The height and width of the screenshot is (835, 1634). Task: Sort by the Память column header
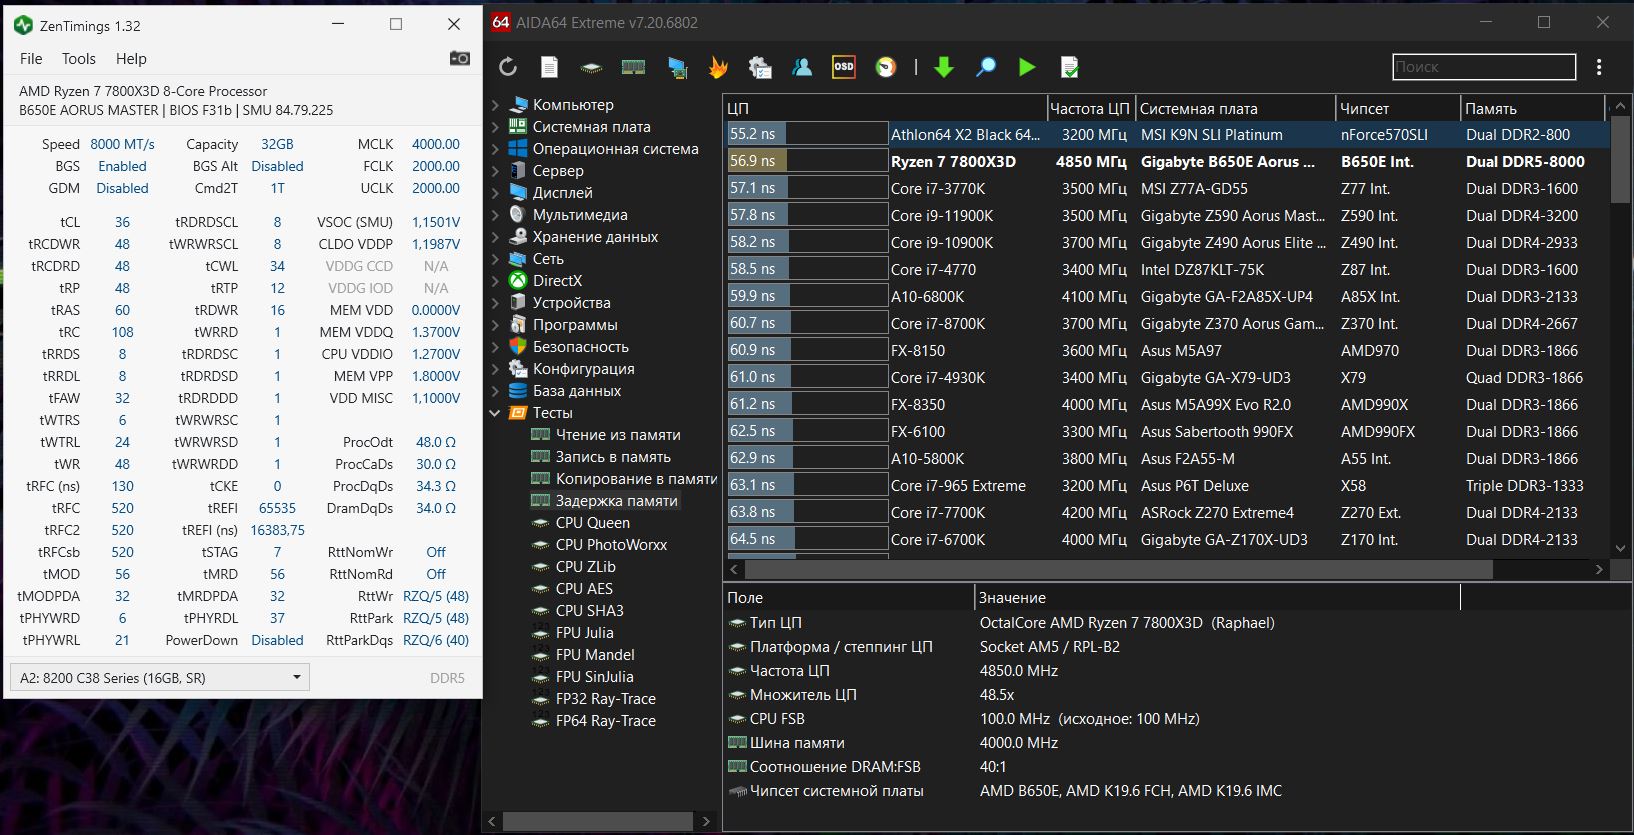1533,108
